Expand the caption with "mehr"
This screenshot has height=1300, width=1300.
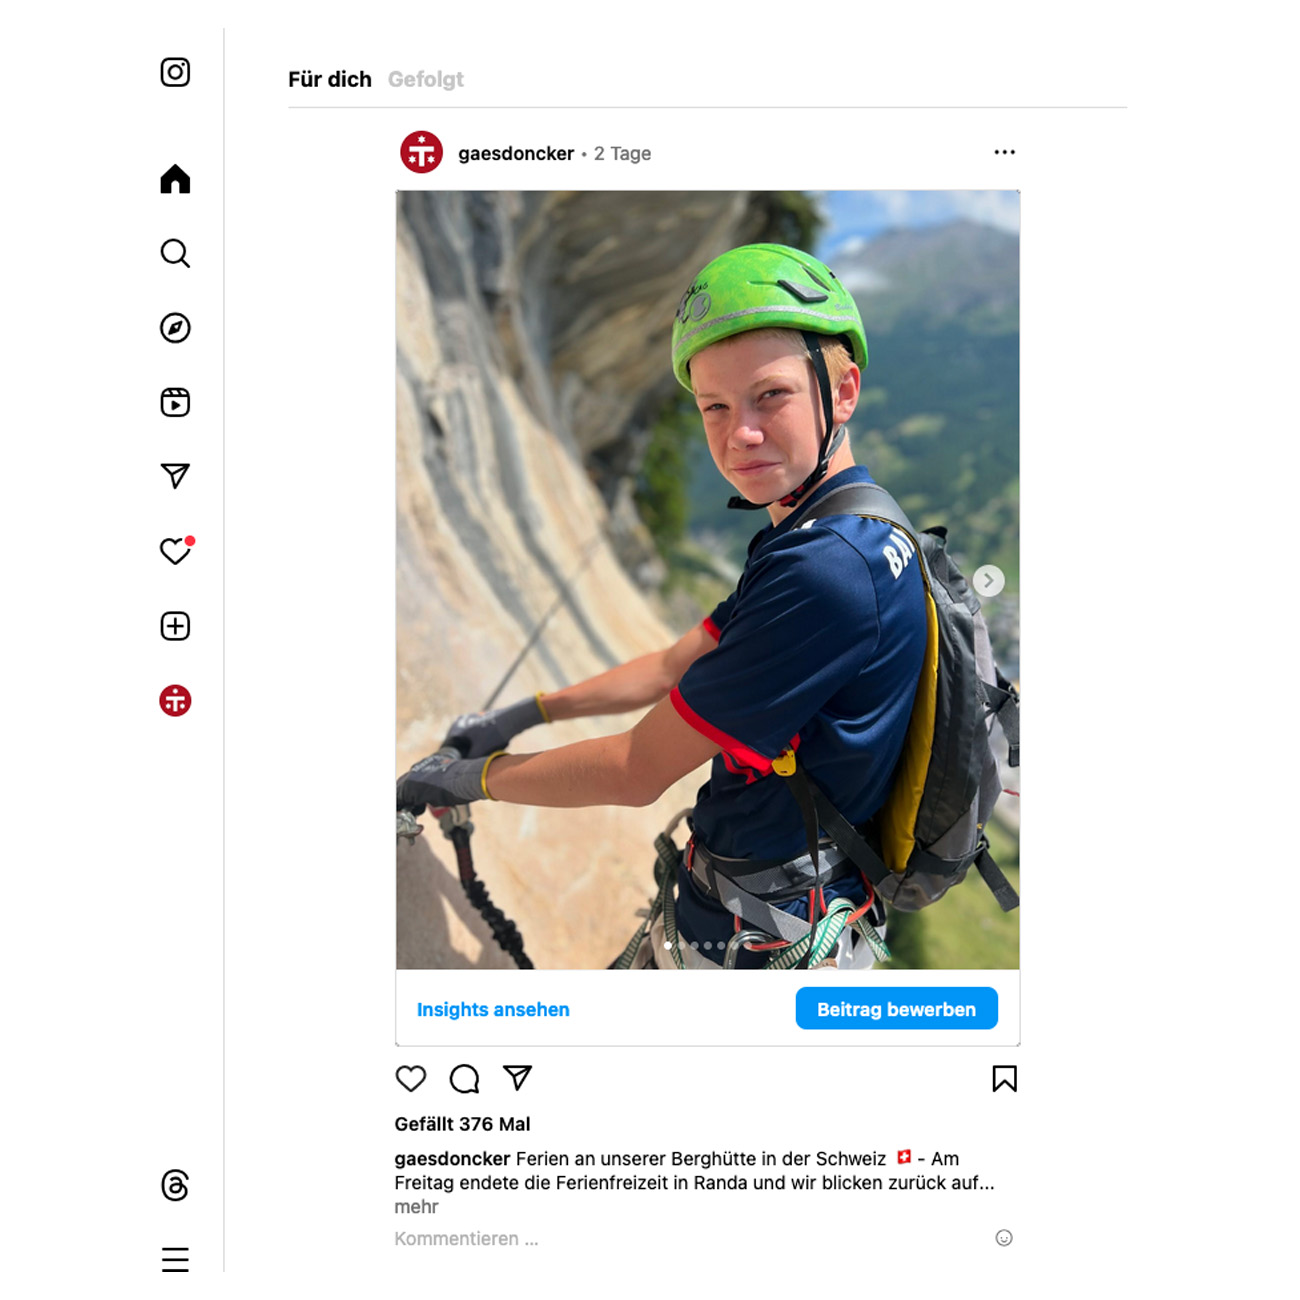[x=416, y=1207]
